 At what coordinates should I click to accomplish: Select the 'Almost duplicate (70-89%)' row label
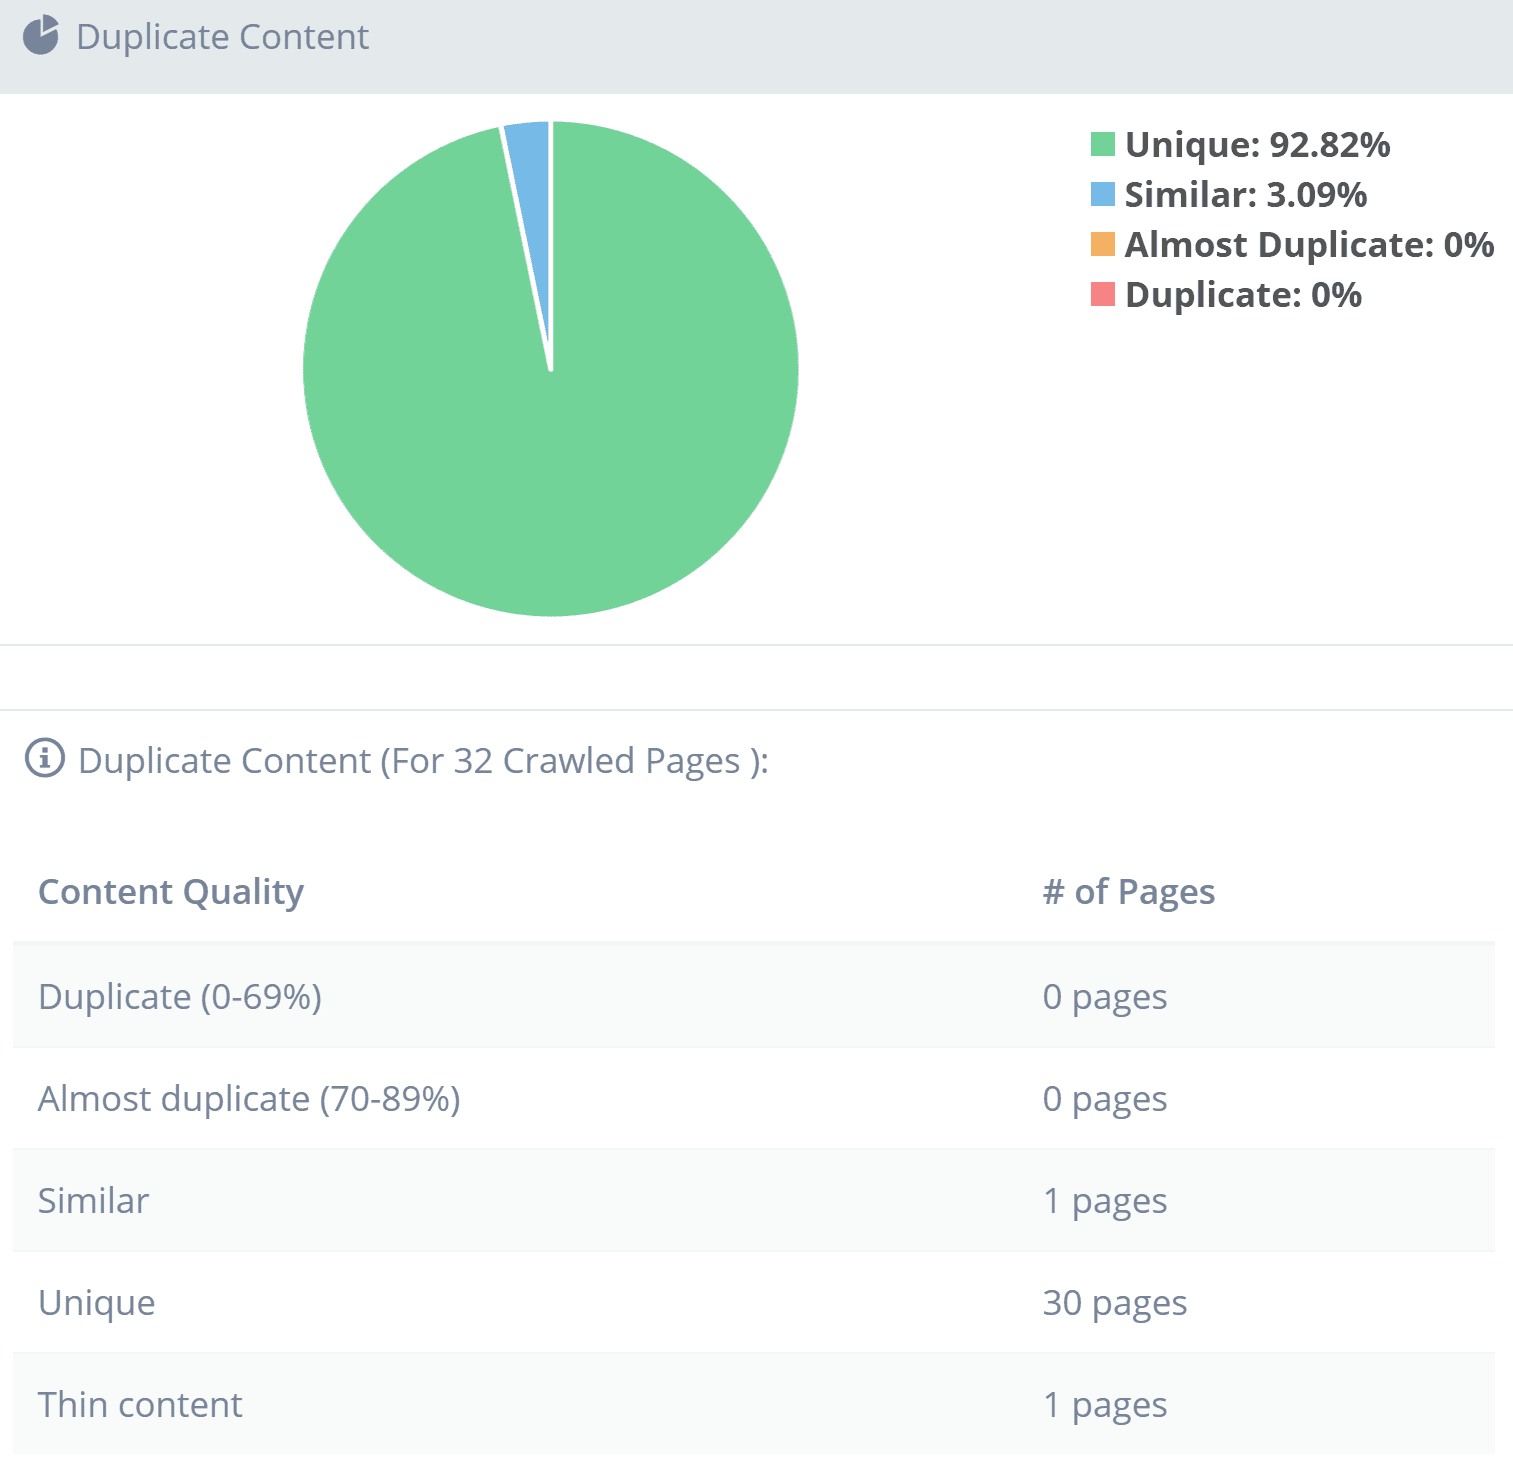click(249, 1099)
